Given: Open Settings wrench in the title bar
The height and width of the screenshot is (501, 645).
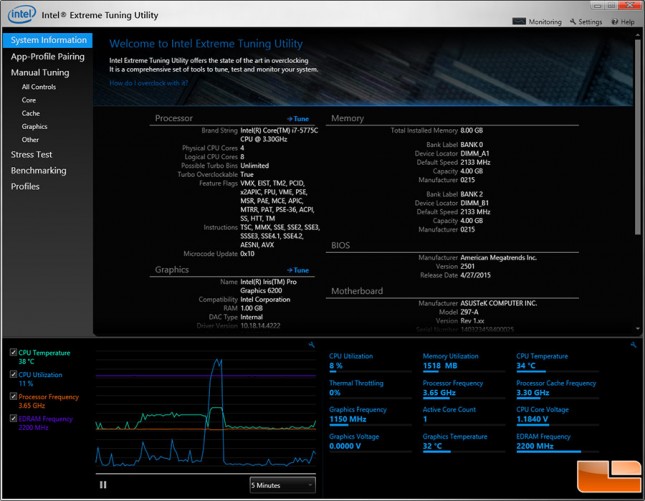Looking at the screenshot, I should point(573,22).
